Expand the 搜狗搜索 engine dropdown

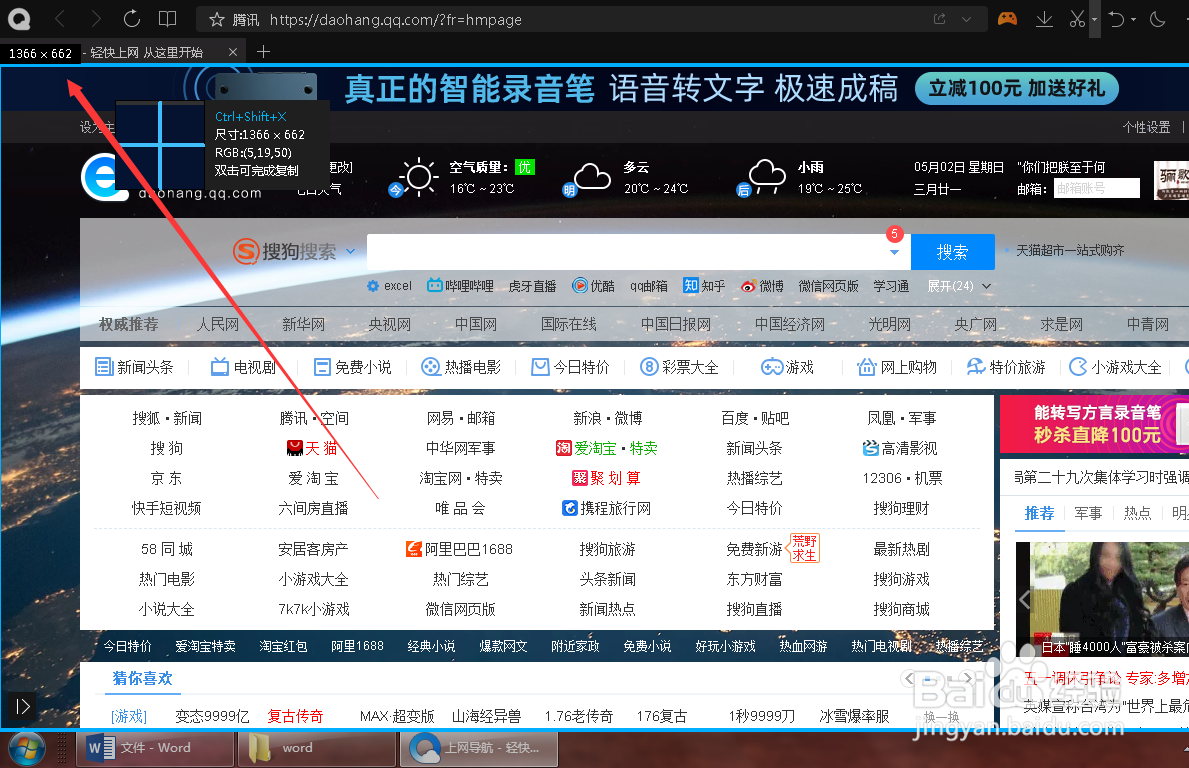(x=350, y=251)
